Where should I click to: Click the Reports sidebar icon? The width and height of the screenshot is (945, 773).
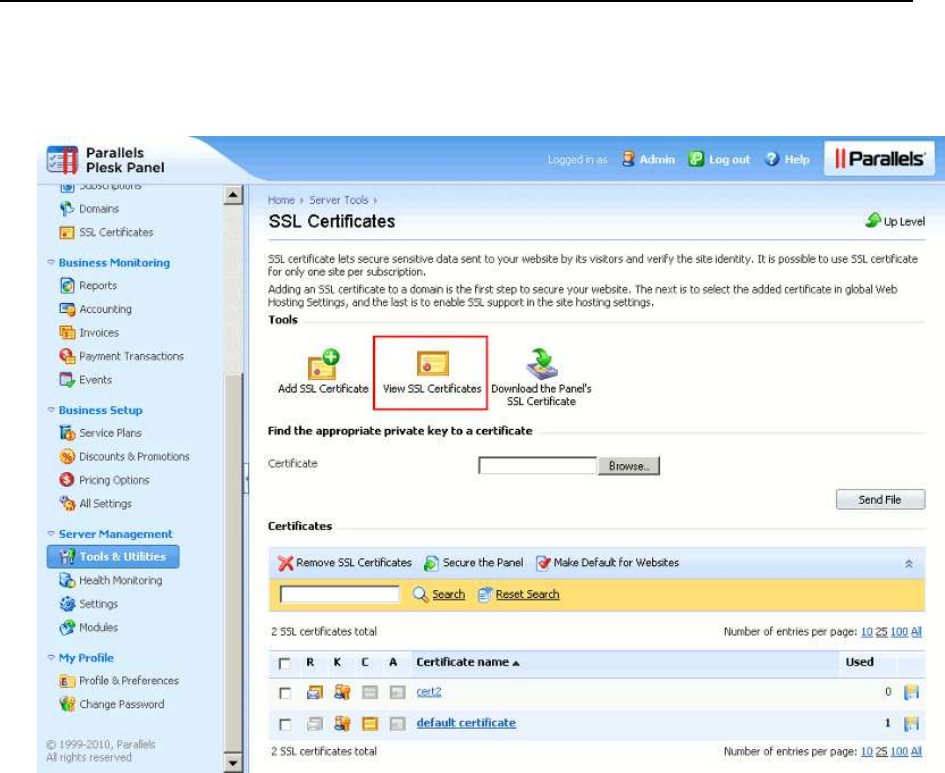point(67,286)
